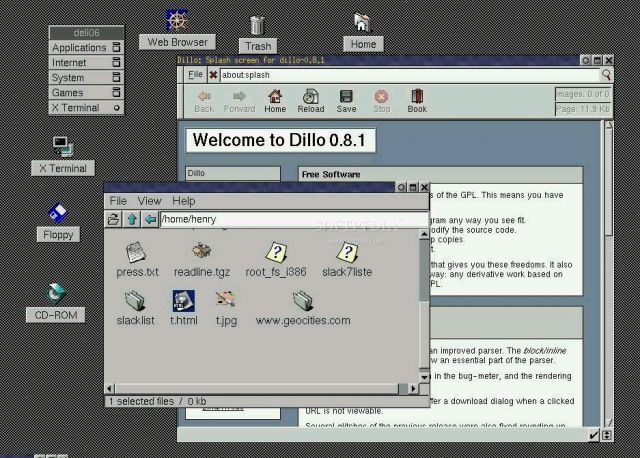The width and height of the screenshot is (640, 458).
Task: Open the file manager's Help menu
Action: [184, 201]
